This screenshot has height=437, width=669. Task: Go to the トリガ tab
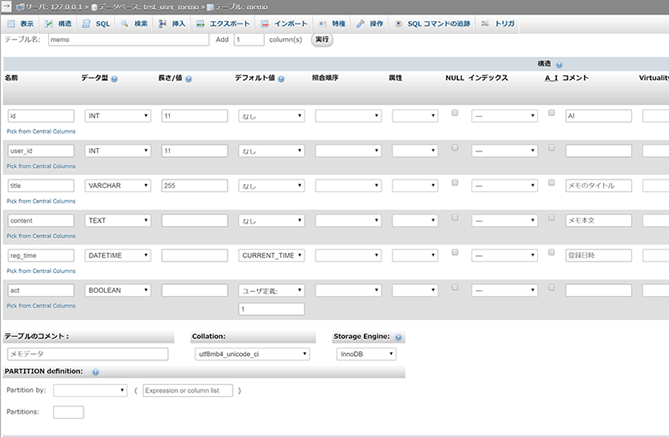coord(500,22)
